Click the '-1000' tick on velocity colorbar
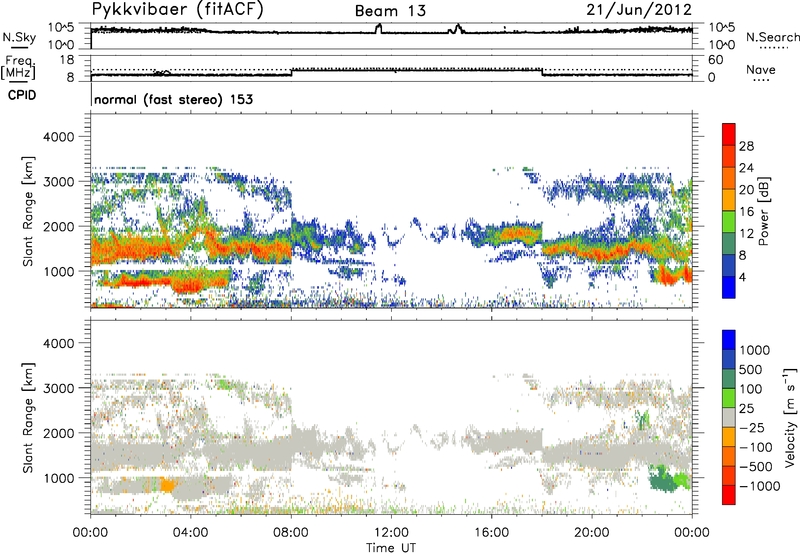 760,486
